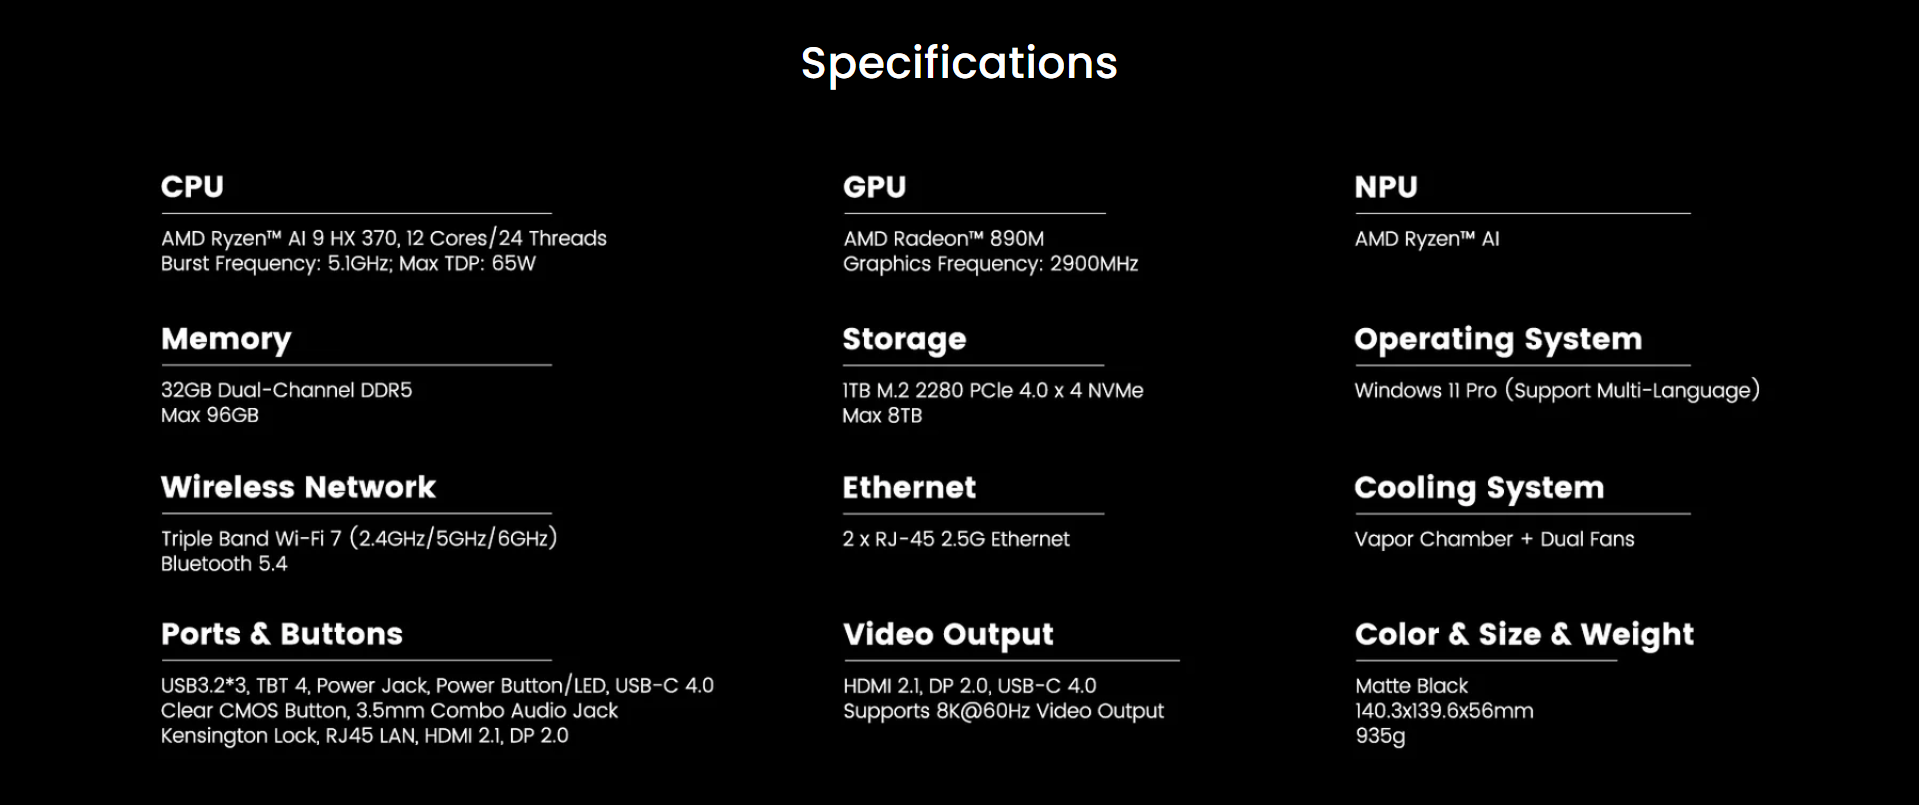Select the Storage section heading

(904, 340)
